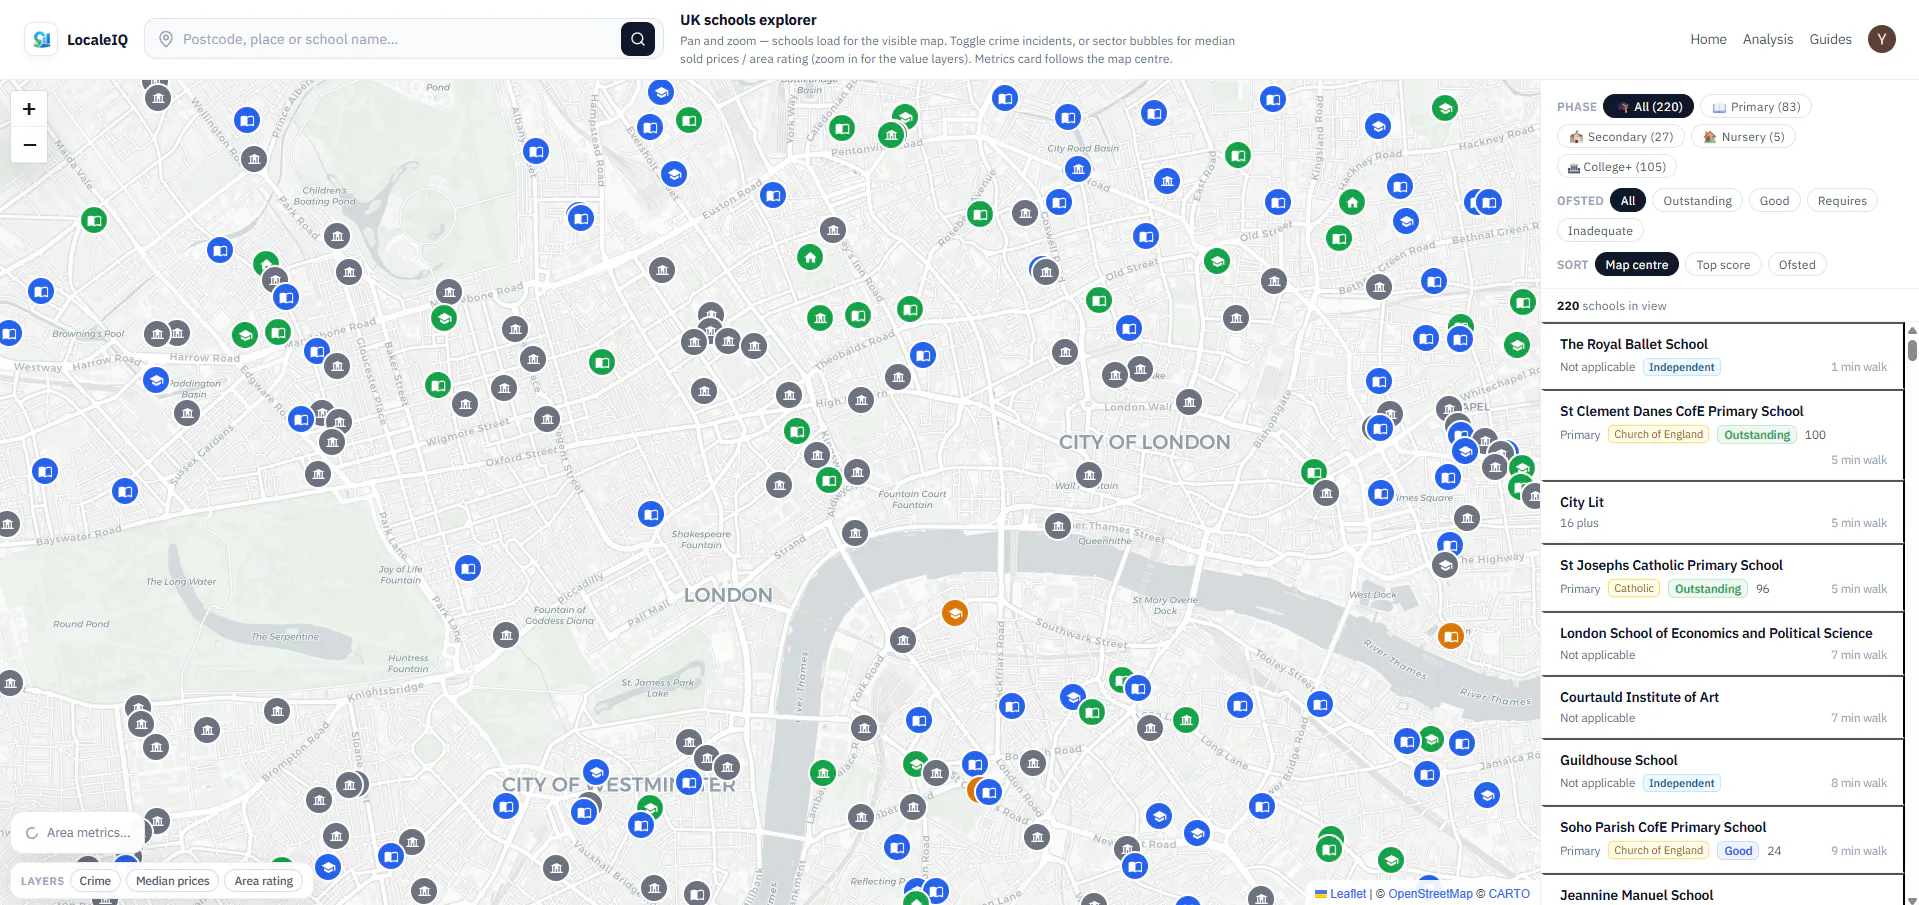
Task: Zoom out the map with minus button
Action: [29, 145]
